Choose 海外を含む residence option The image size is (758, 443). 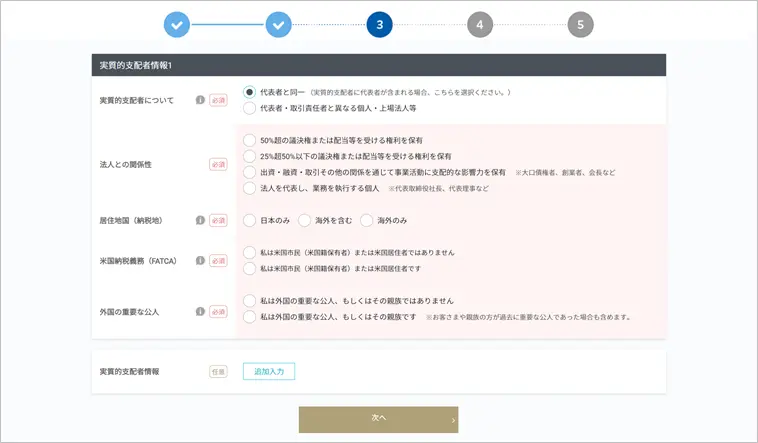[305, 220]
